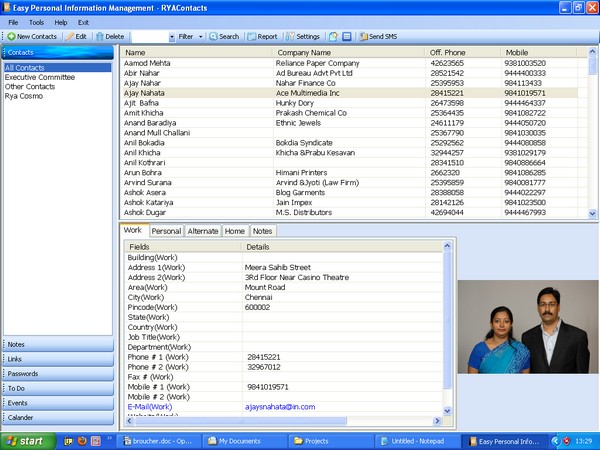Viewport: 600px width, 450px height.
Task: Select contact Arvind Surana
Action: (x=147, y=183)
